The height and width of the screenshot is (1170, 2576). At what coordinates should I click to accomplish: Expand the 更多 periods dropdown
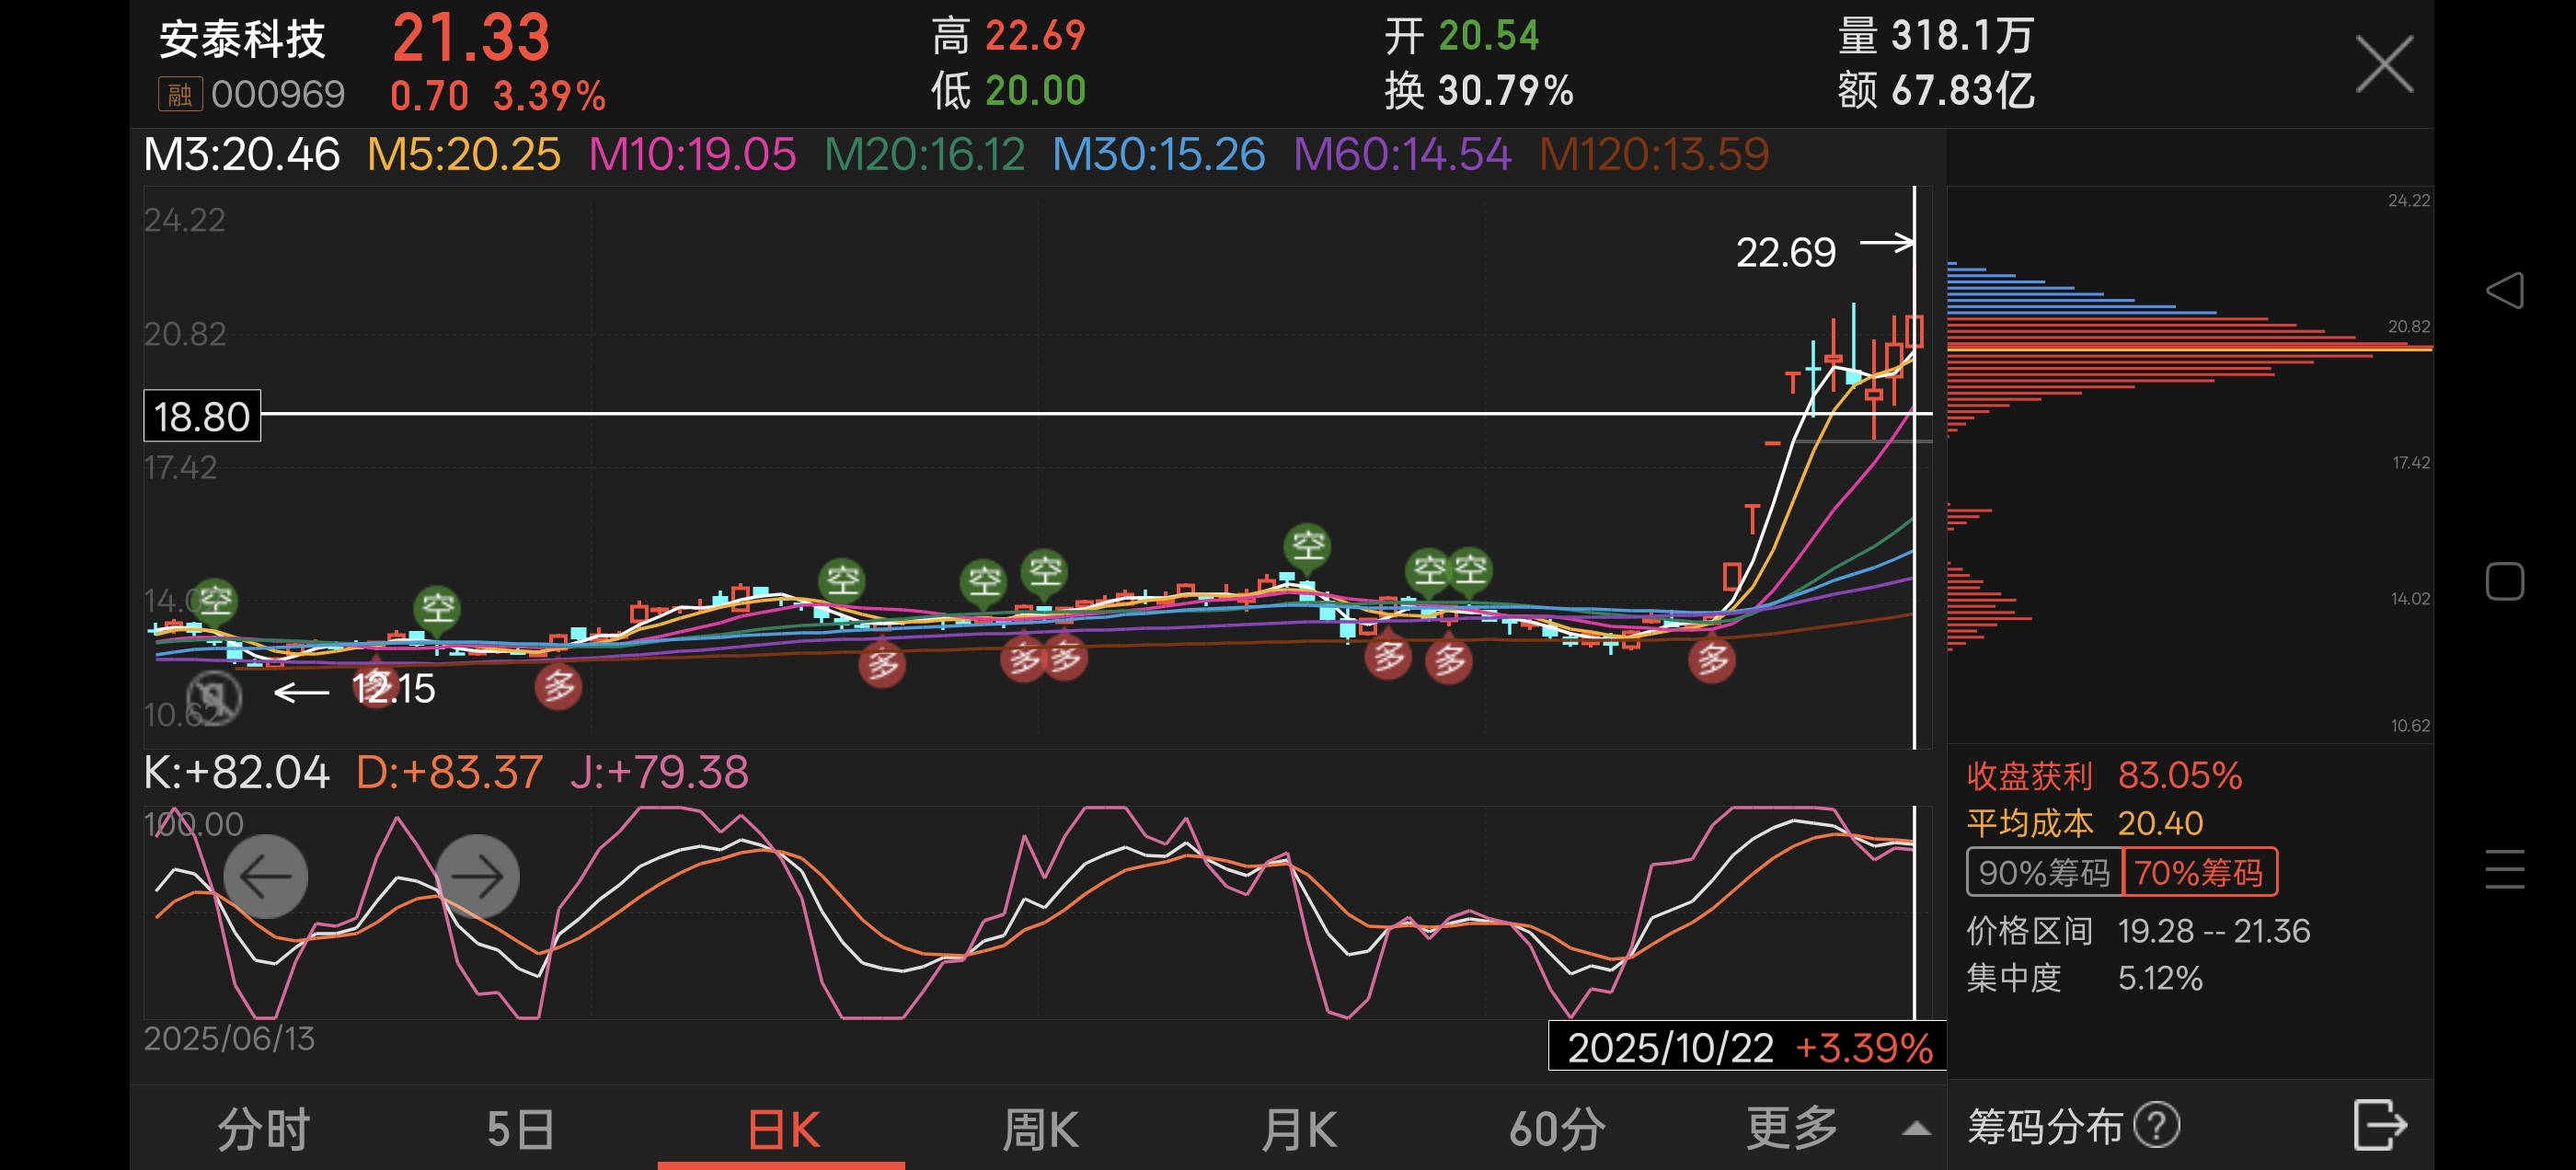(1792, 1128)
